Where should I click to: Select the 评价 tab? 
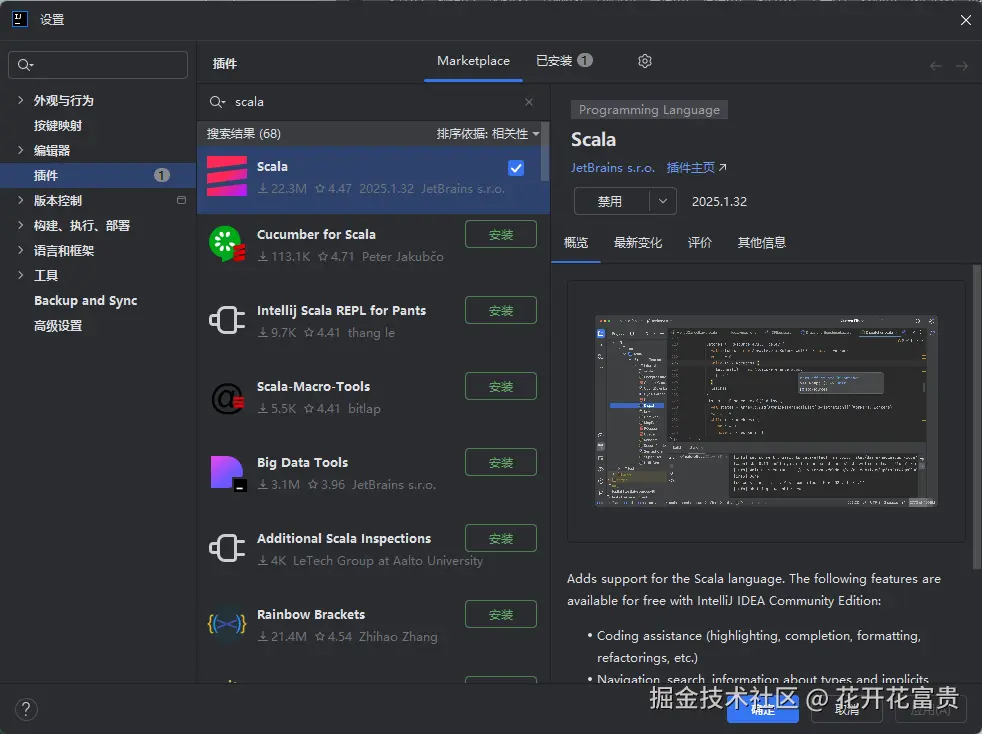point(700,243)
